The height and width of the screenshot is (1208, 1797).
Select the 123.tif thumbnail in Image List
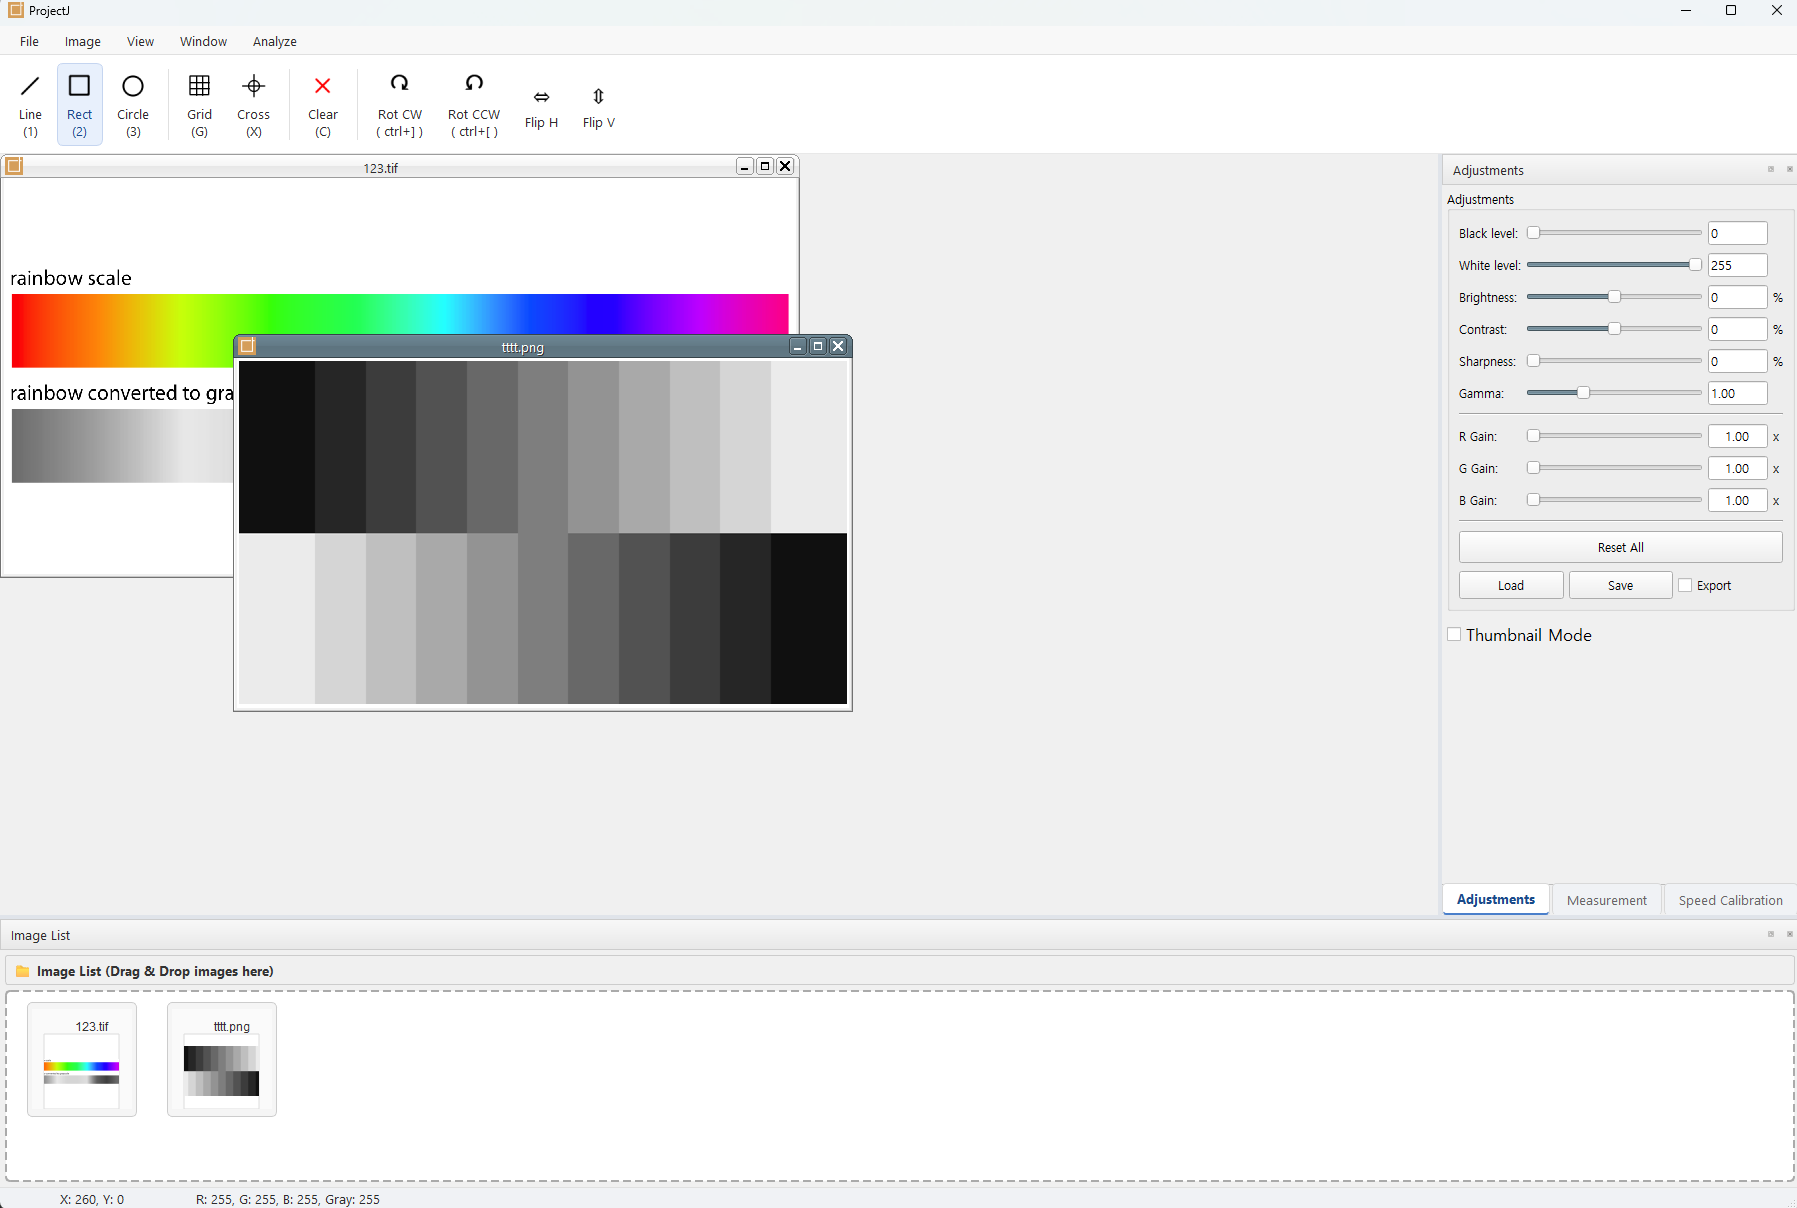pos(82,1059)
